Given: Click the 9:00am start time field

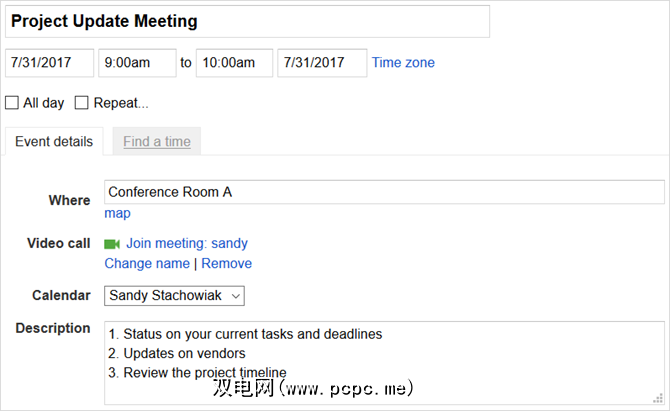Looking at the screenshot, I should (x=138, y=63).
